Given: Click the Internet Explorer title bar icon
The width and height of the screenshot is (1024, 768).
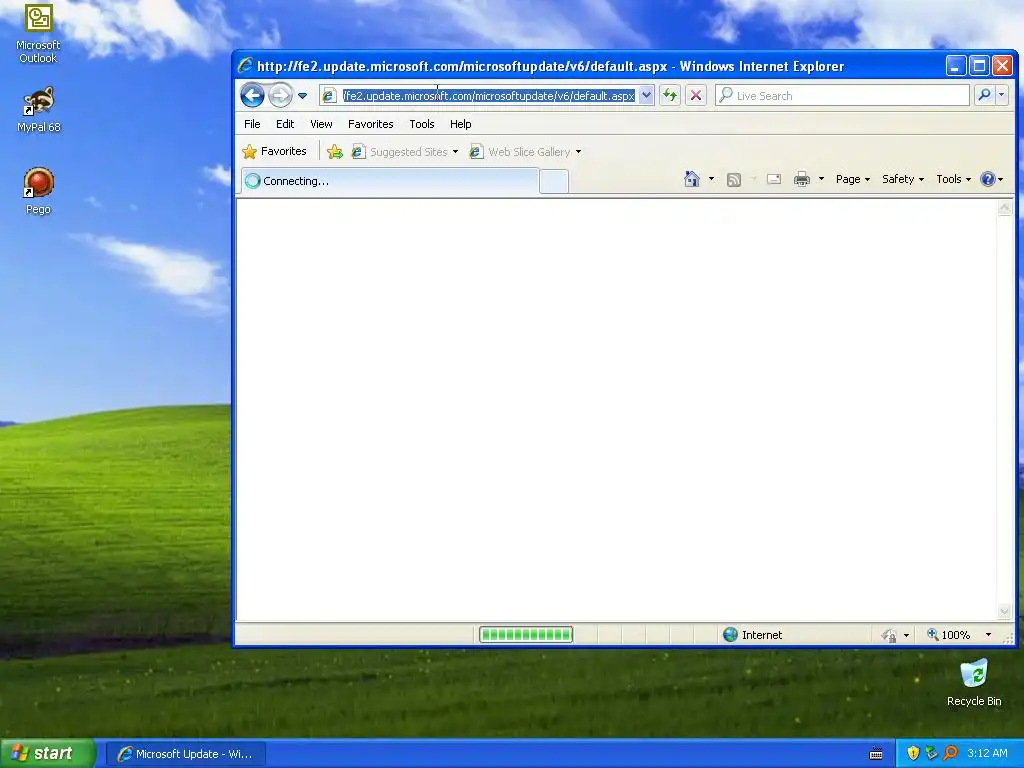Looking at the screenshot, I should click(246, 66).
